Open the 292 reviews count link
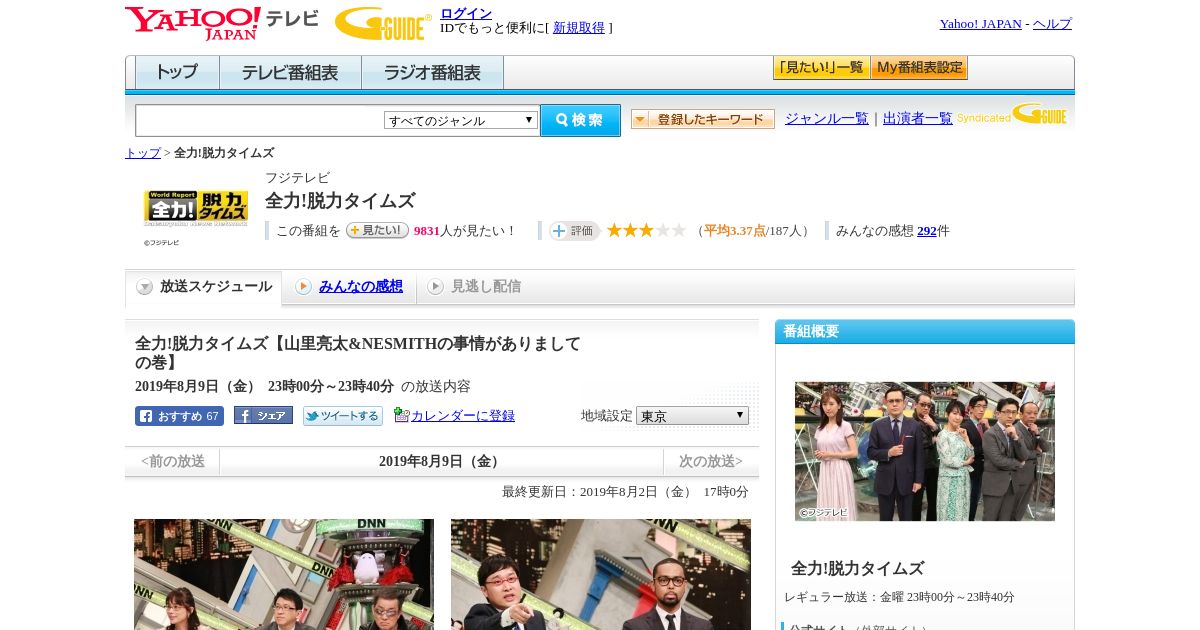Screen dimensions: 1200x630 click(927, 231)
